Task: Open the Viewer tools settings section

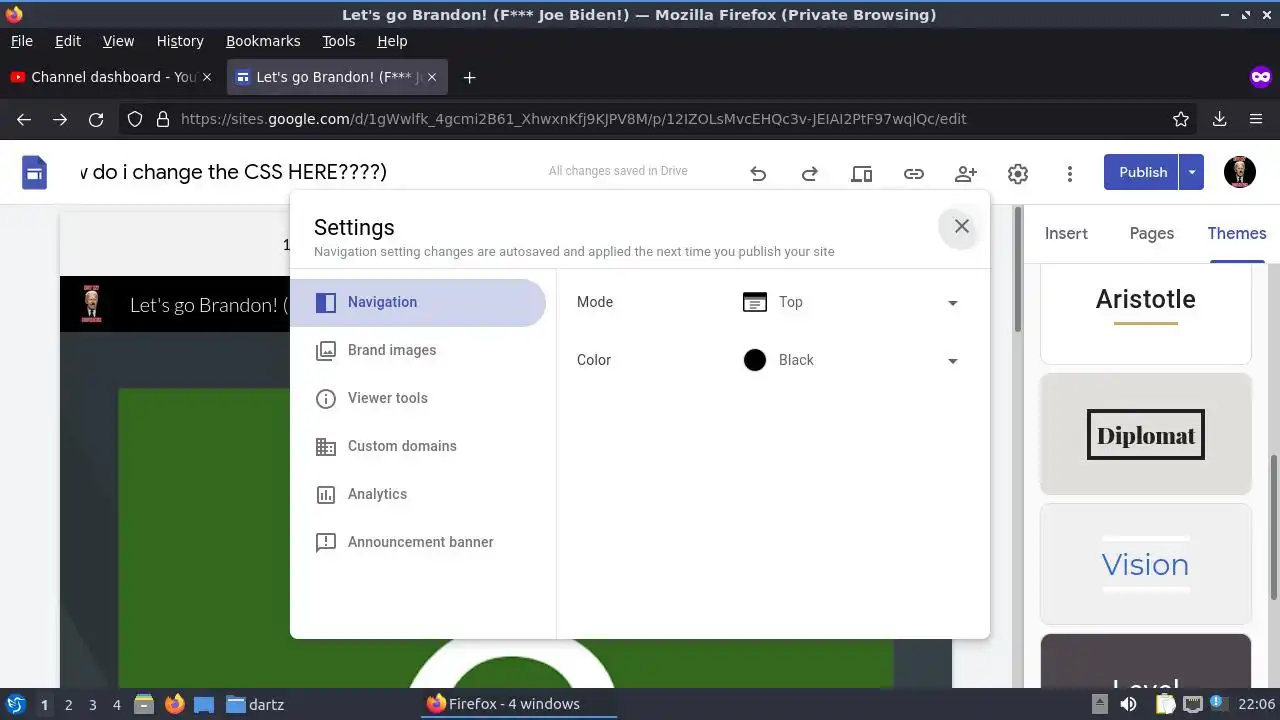Action: pyautogui.click(x=418, y=398)
